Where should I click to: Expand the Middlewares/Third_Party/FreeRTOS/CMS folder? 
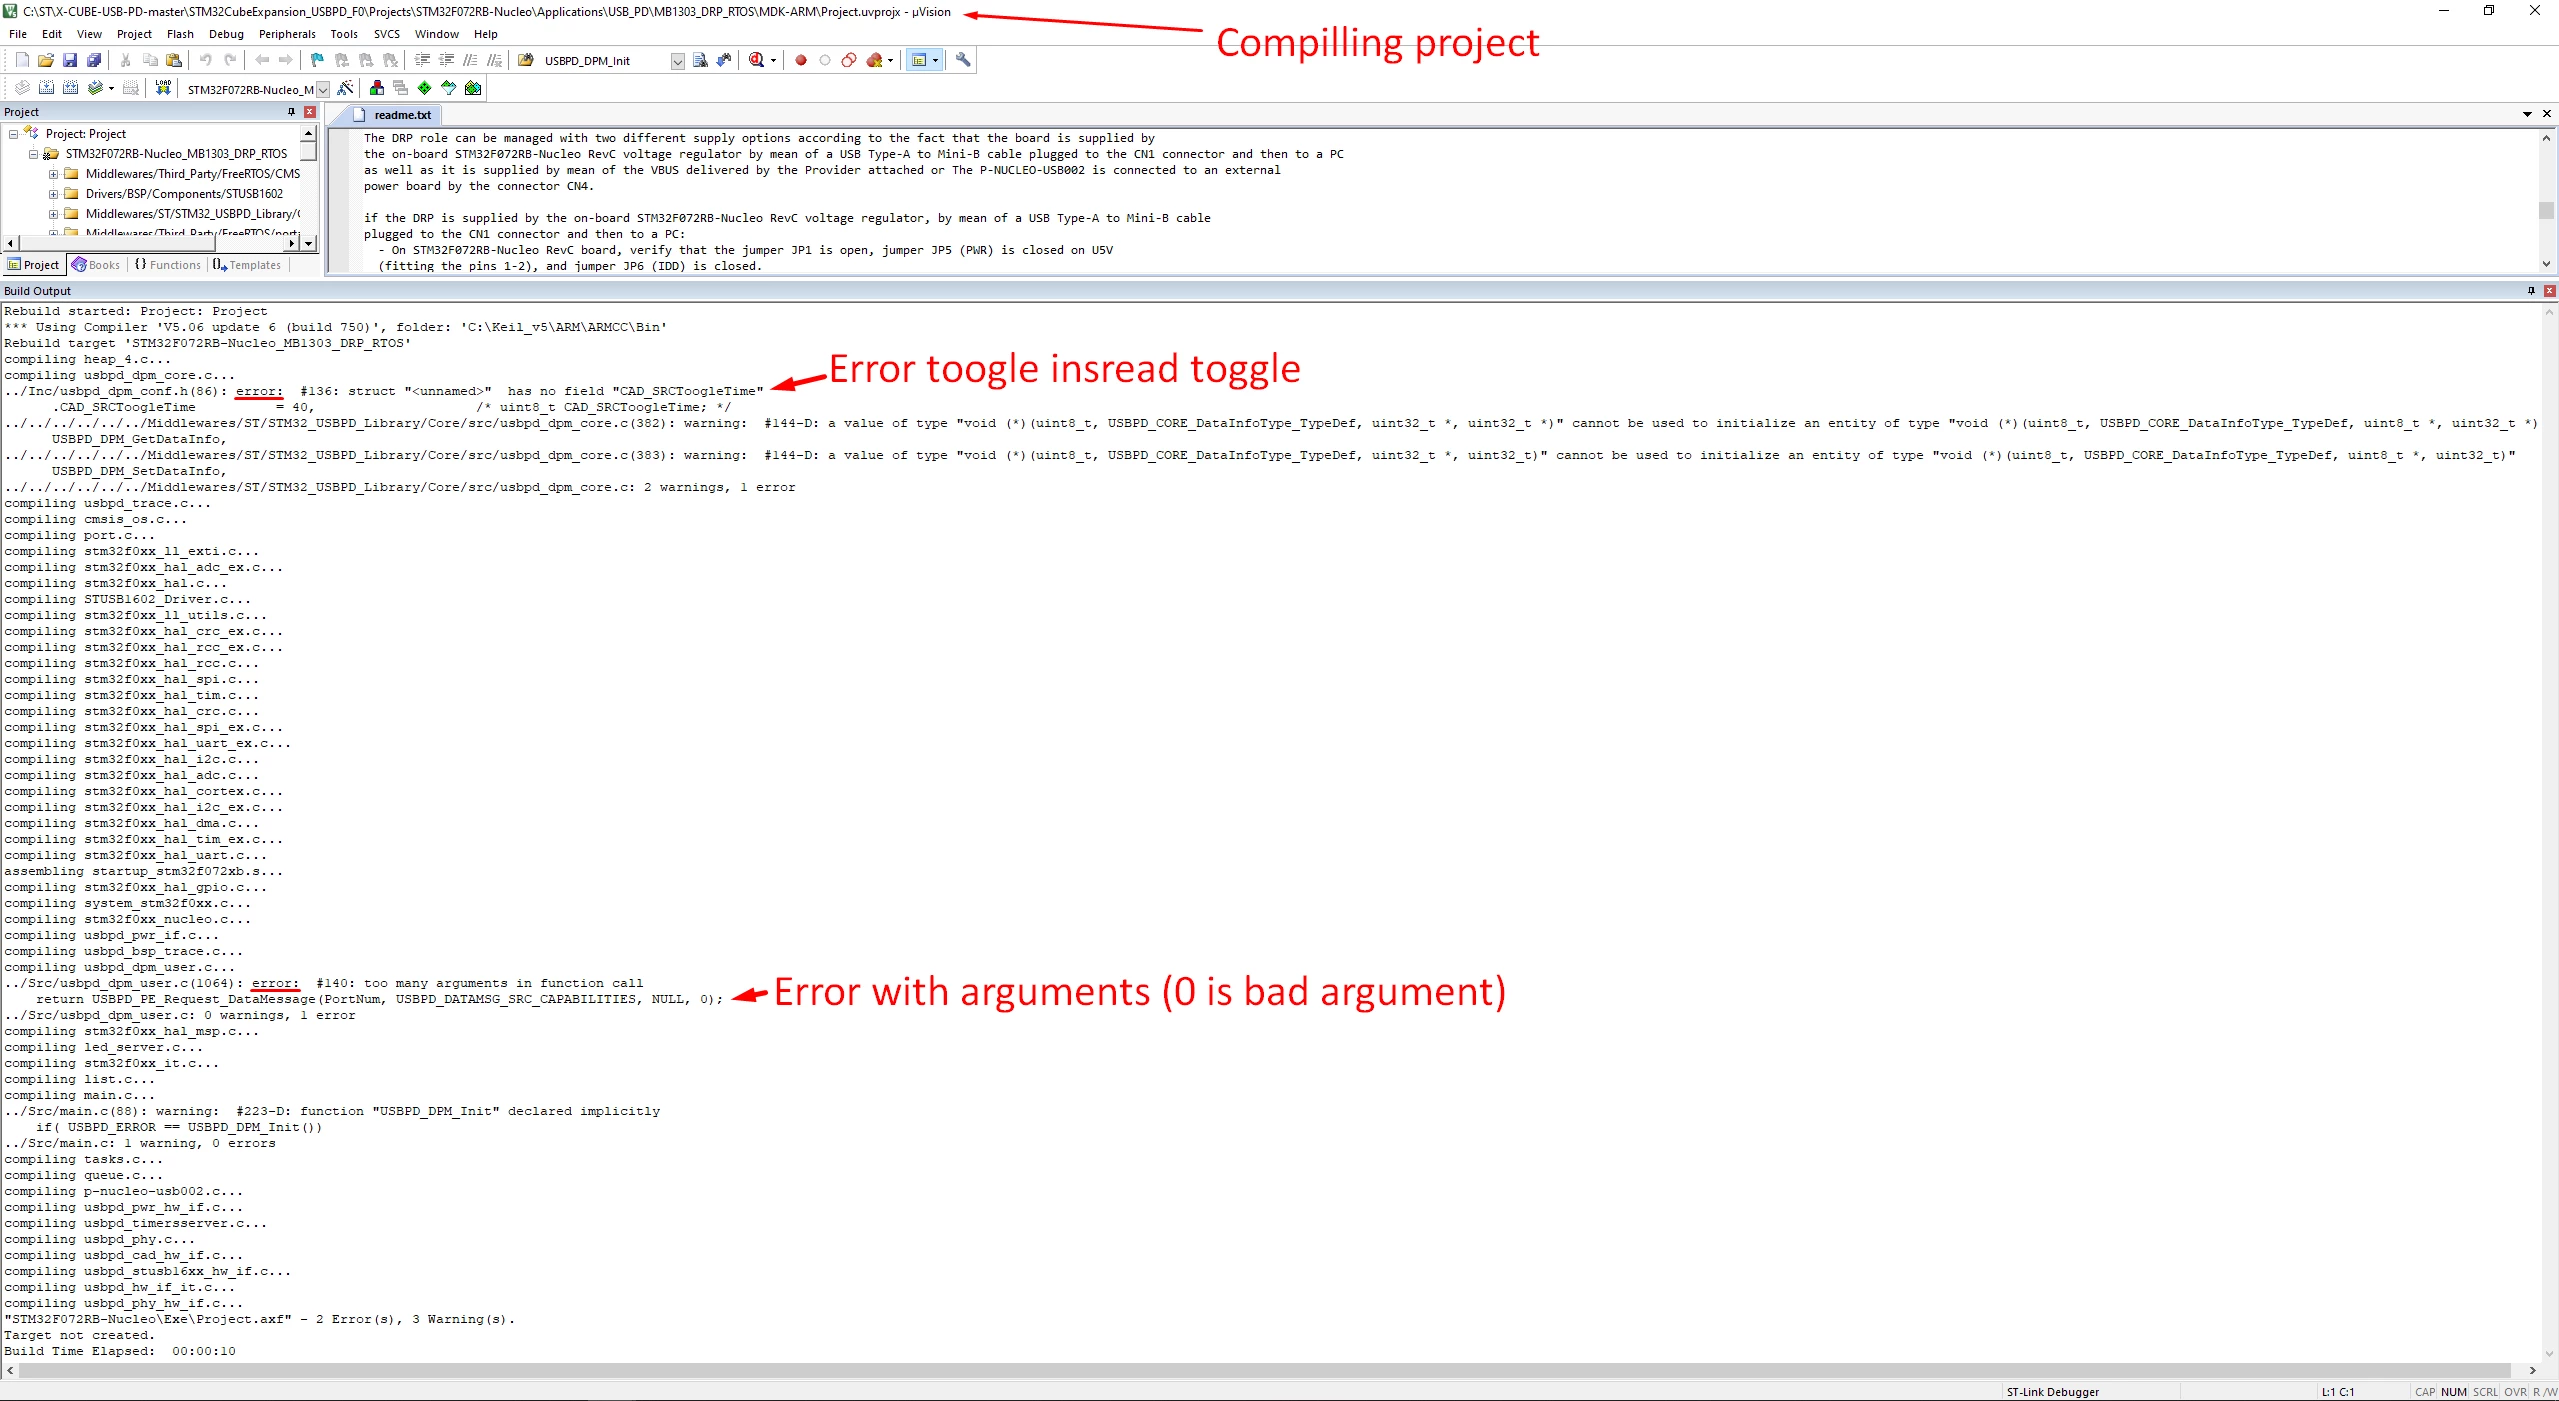(x=53, y=174)
